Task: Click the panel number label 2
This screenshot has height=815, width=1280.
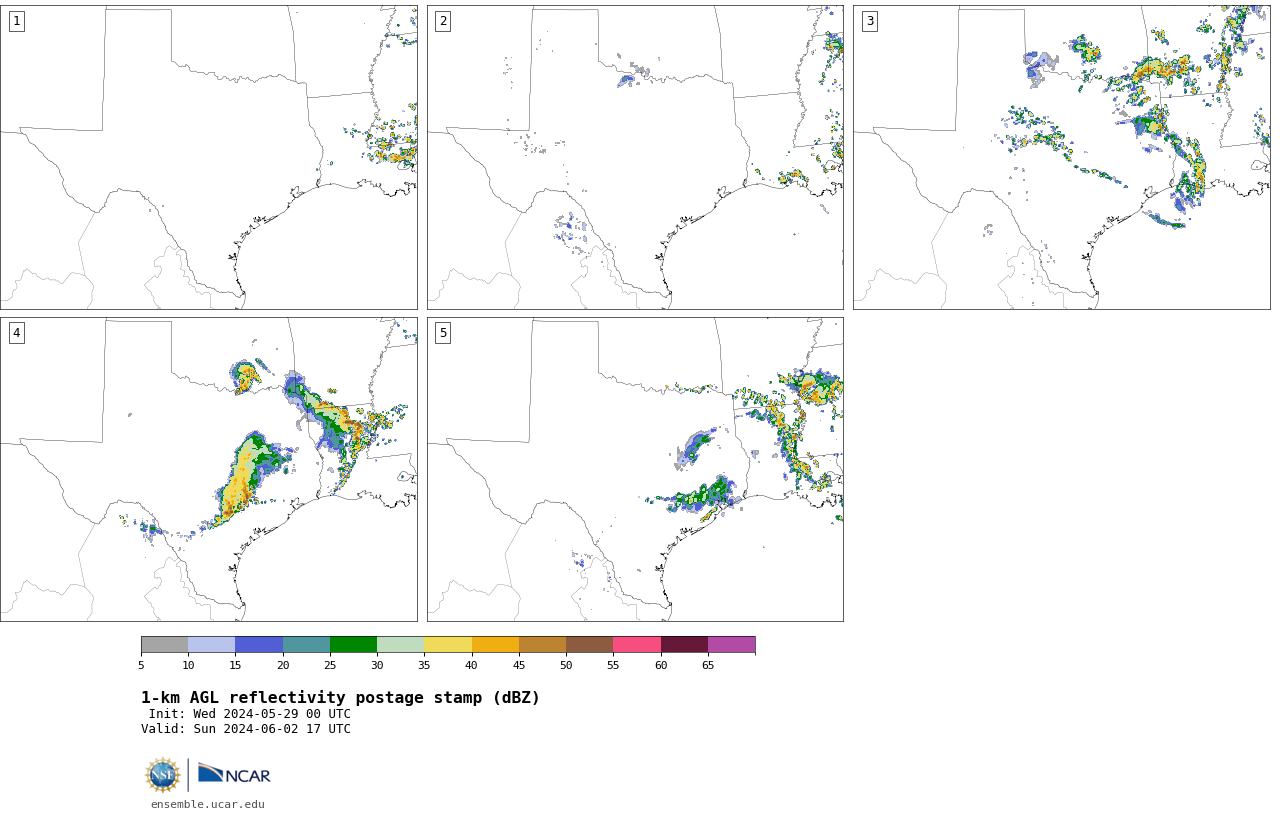Action: 443,21
